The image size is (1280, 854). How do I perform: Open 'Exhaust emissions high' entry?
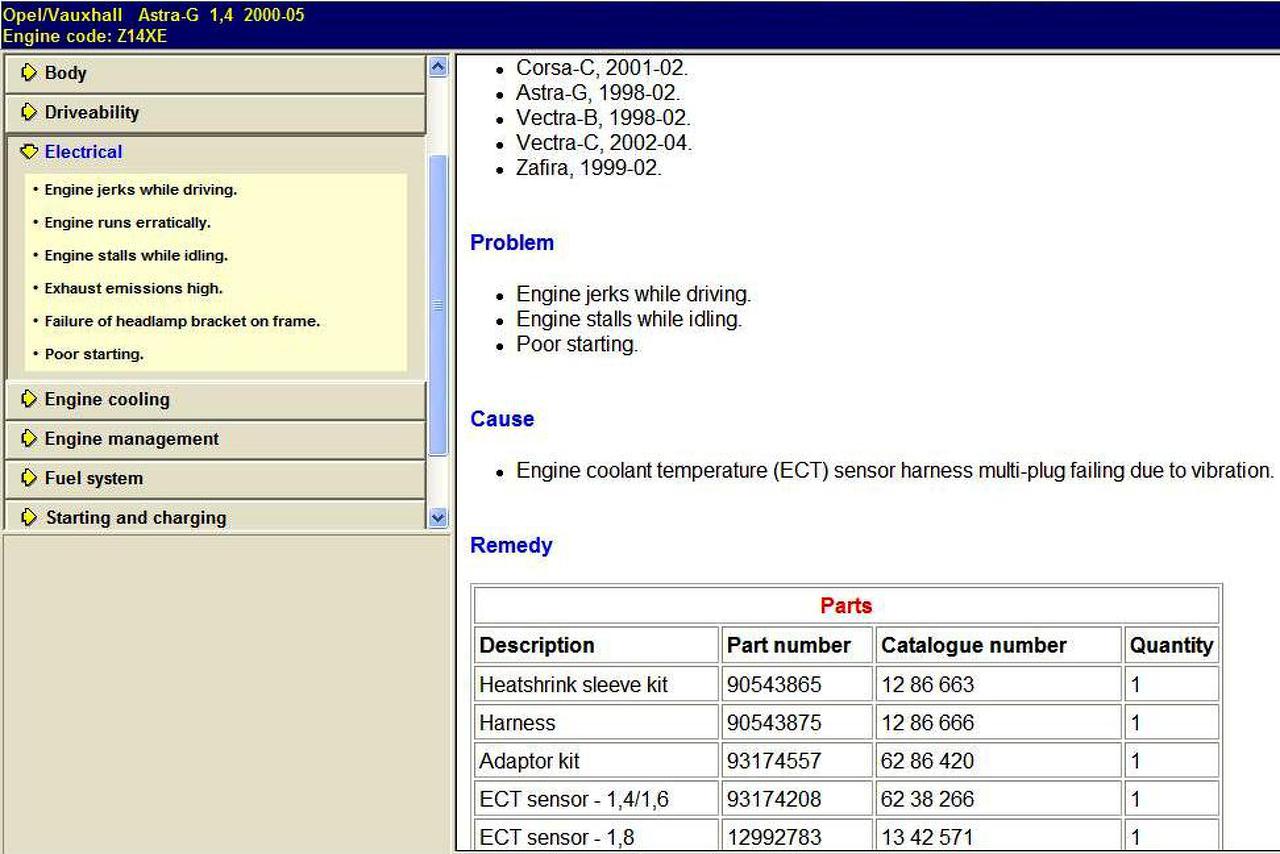133,288
